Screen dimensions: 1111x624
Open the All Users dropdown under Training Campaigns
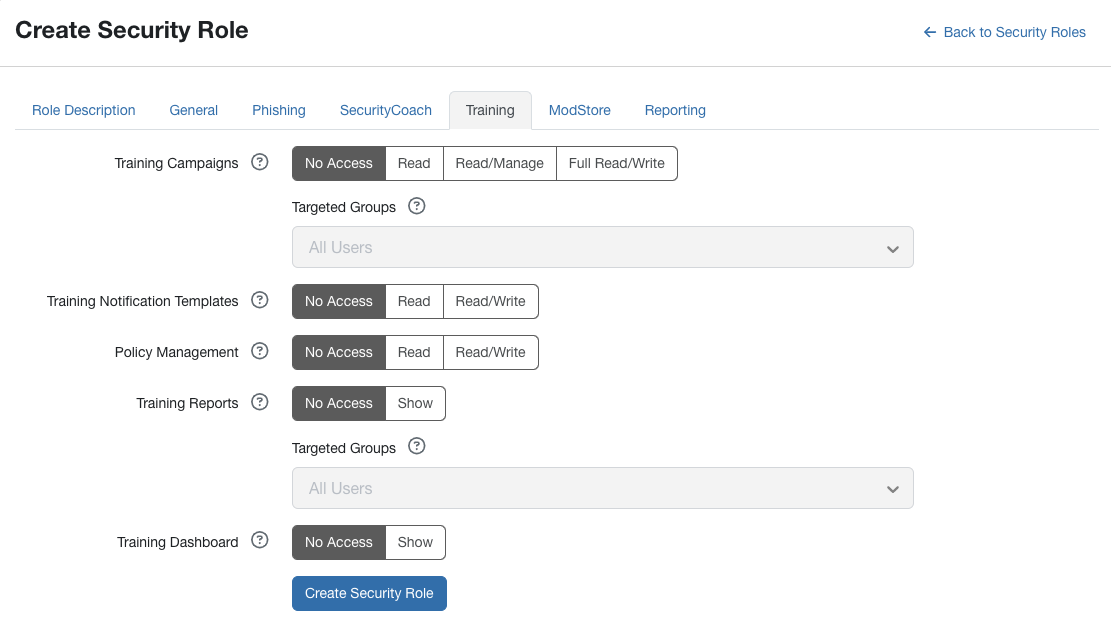click(602, 247)
